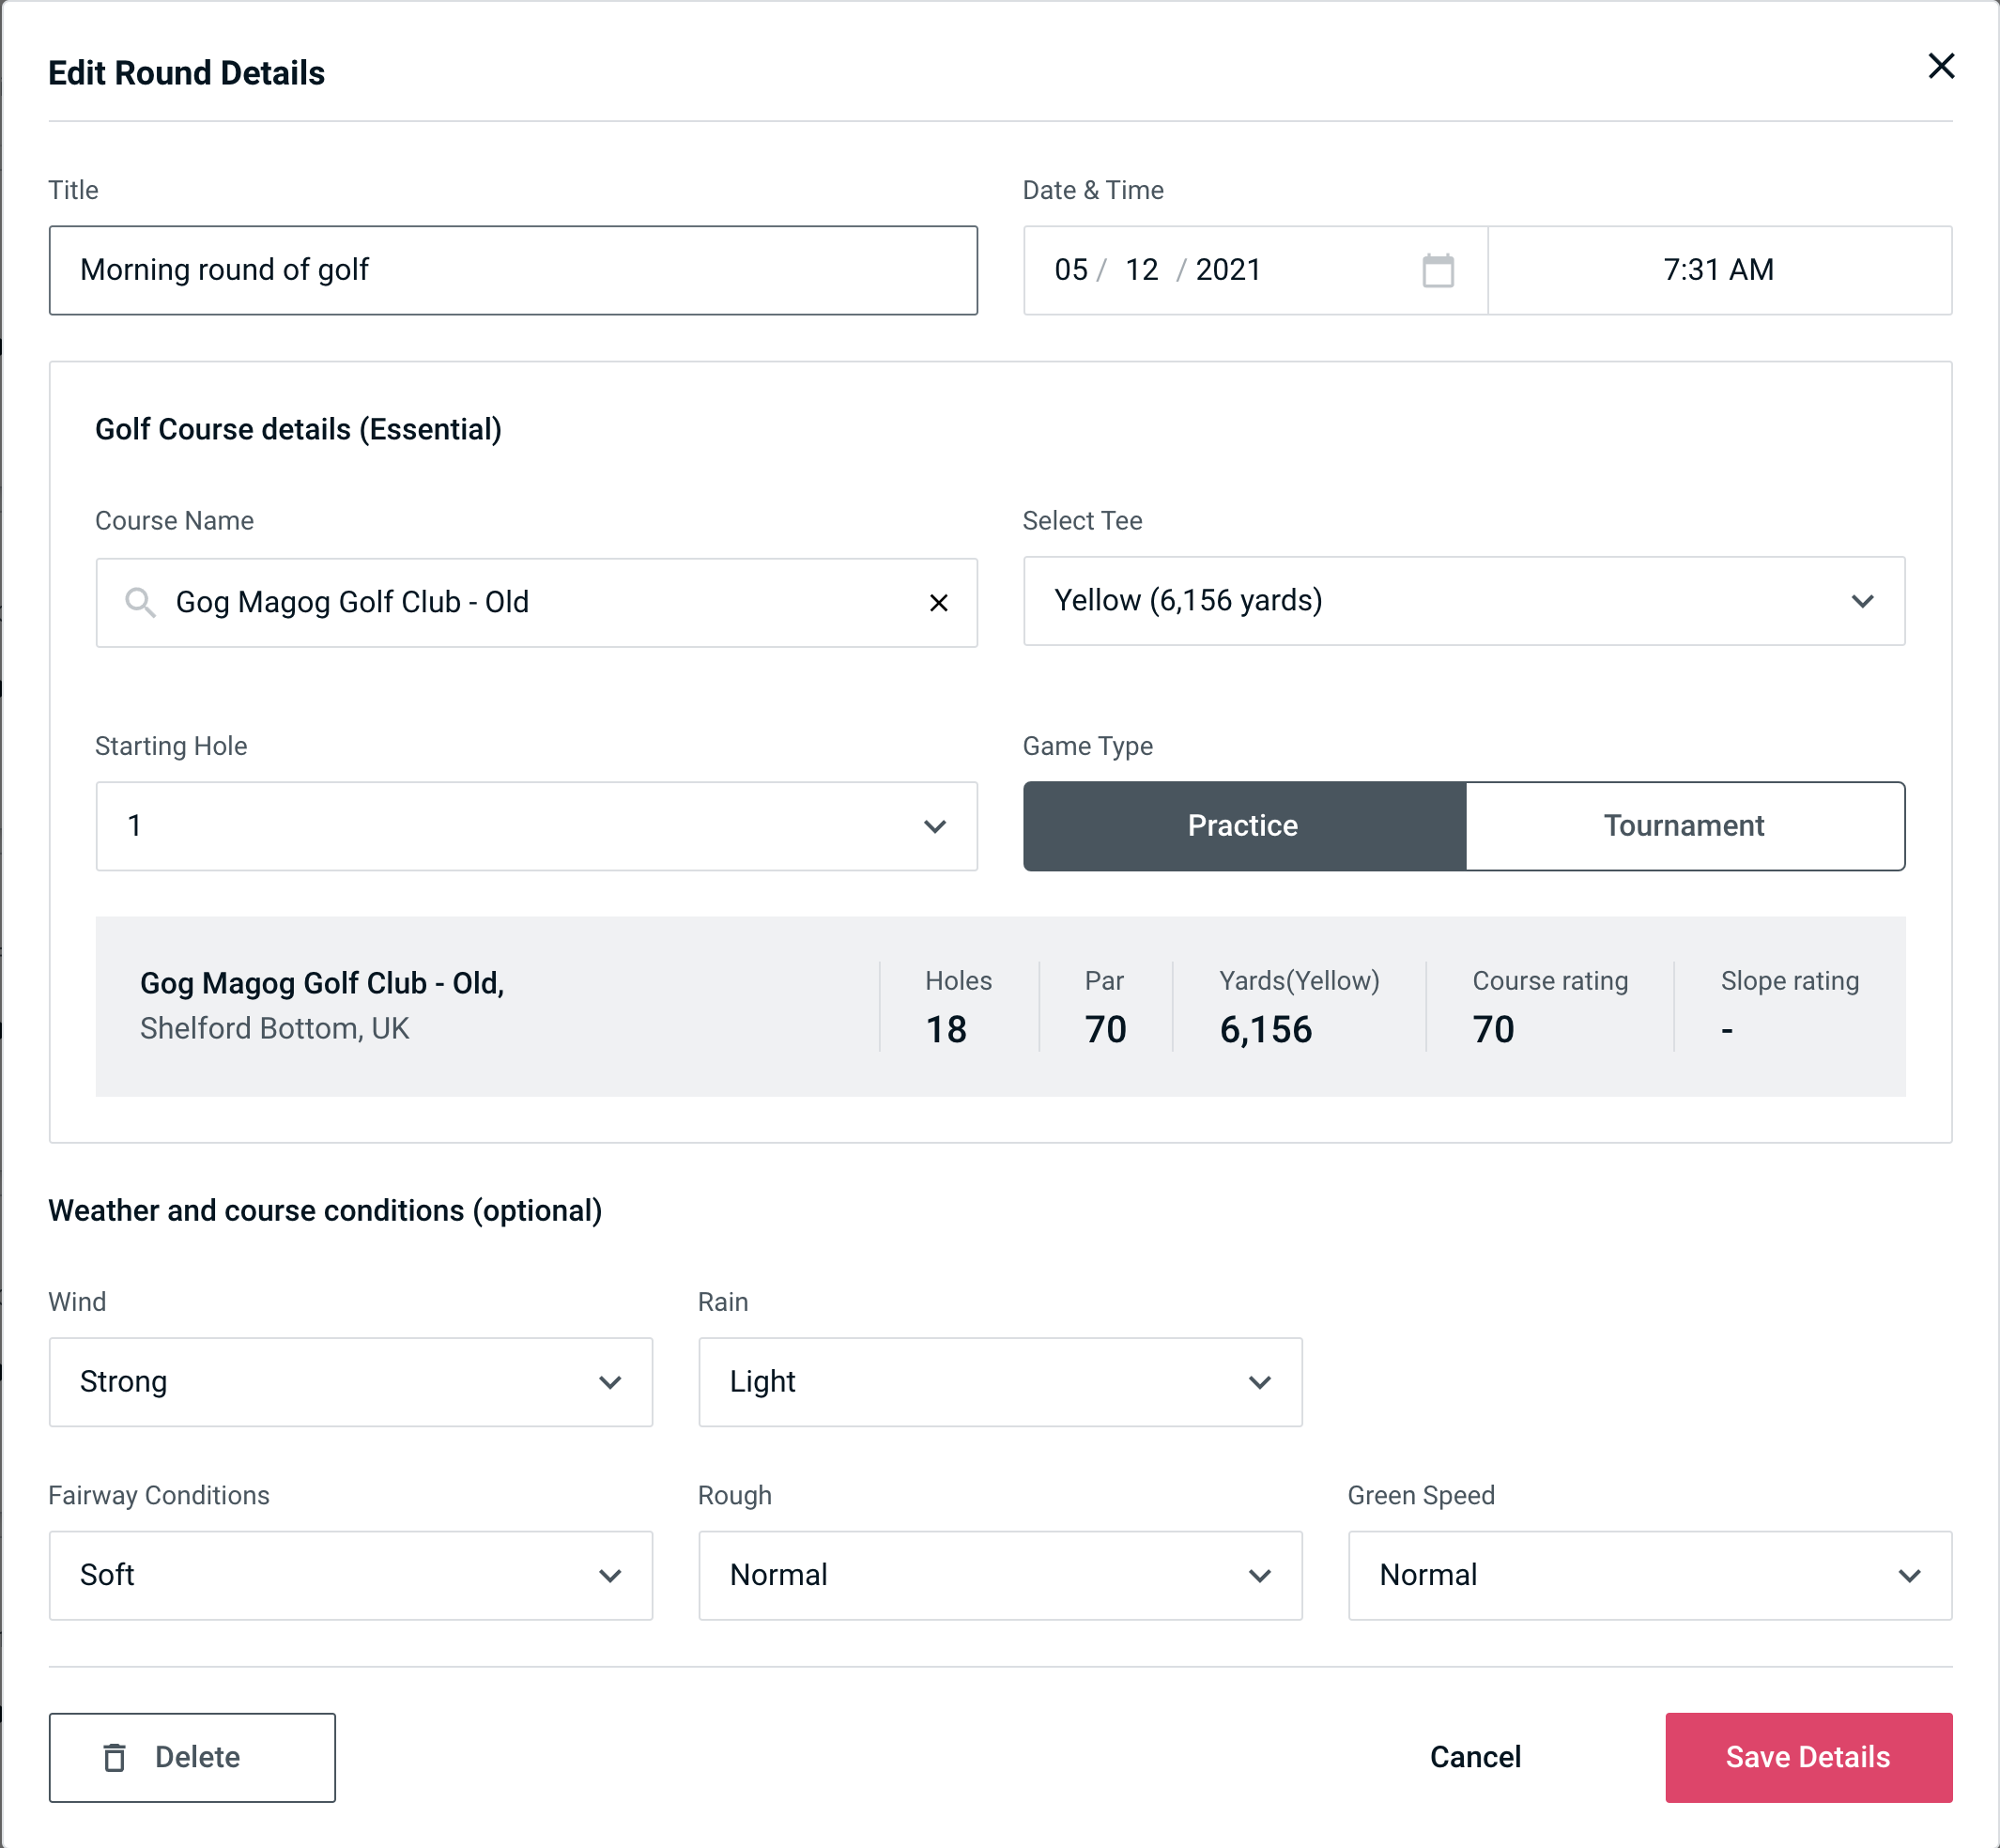Click Golf Course details Essential section header
This screenshot has width=2000, height=1848.
300,426
